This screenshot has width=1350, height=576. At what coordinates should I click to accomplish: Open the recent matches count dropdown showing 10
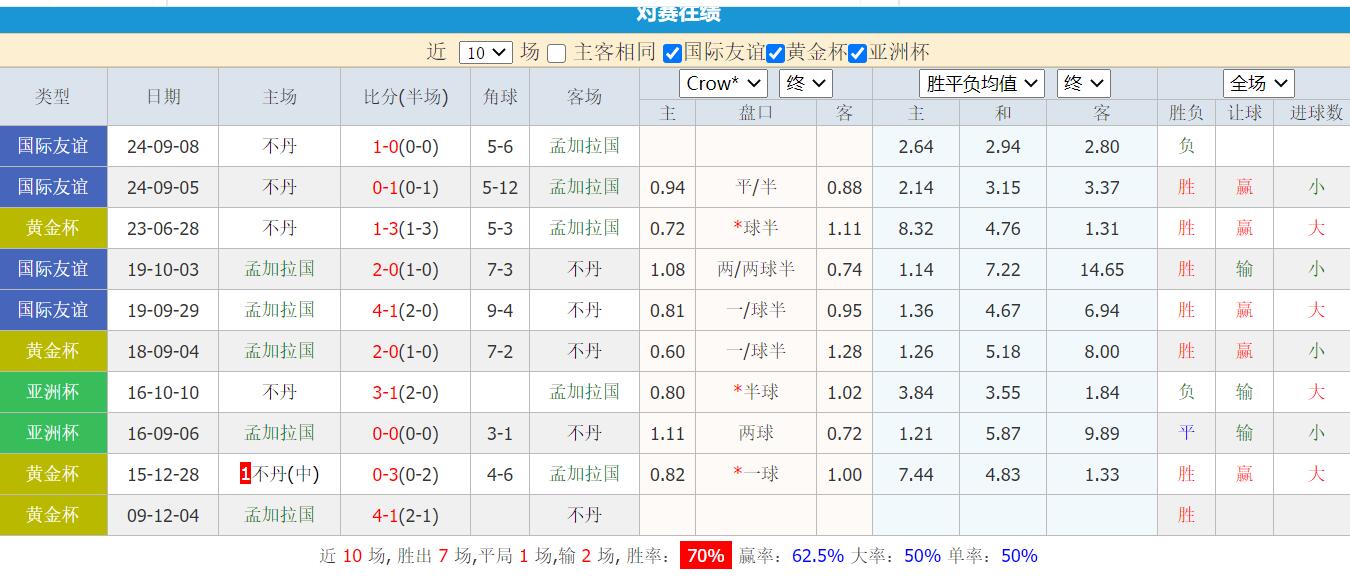485,52
